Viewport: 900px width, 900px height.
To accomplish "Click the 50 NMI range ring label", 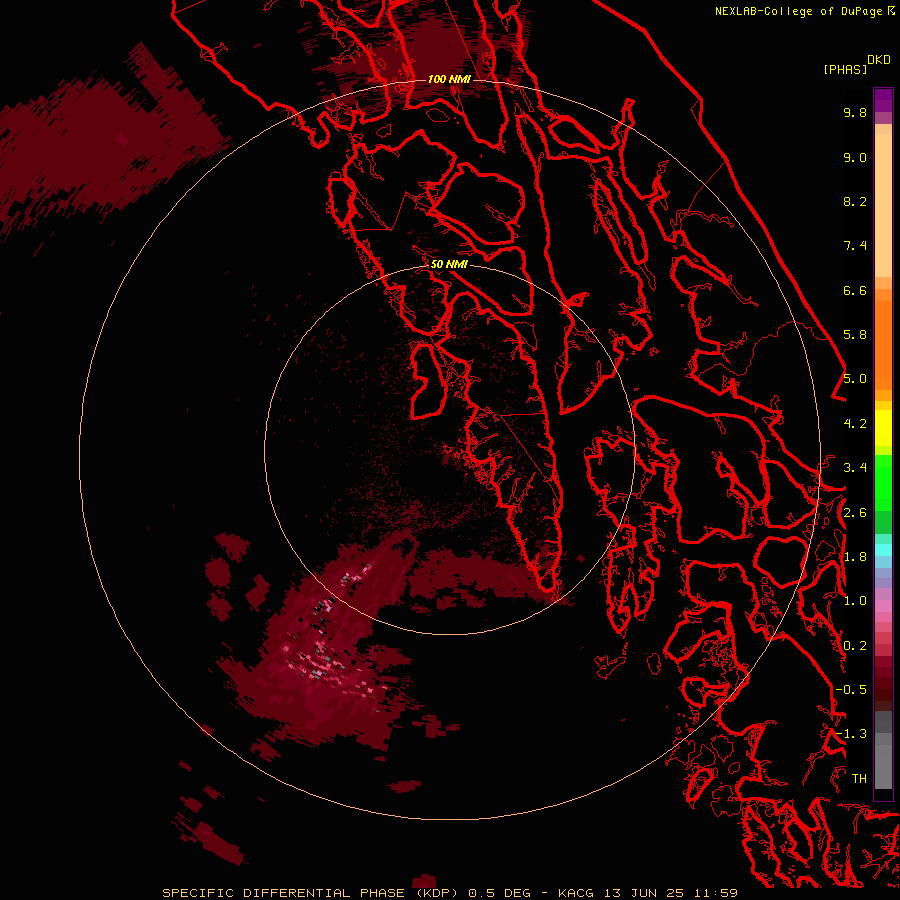I will 449,264.
